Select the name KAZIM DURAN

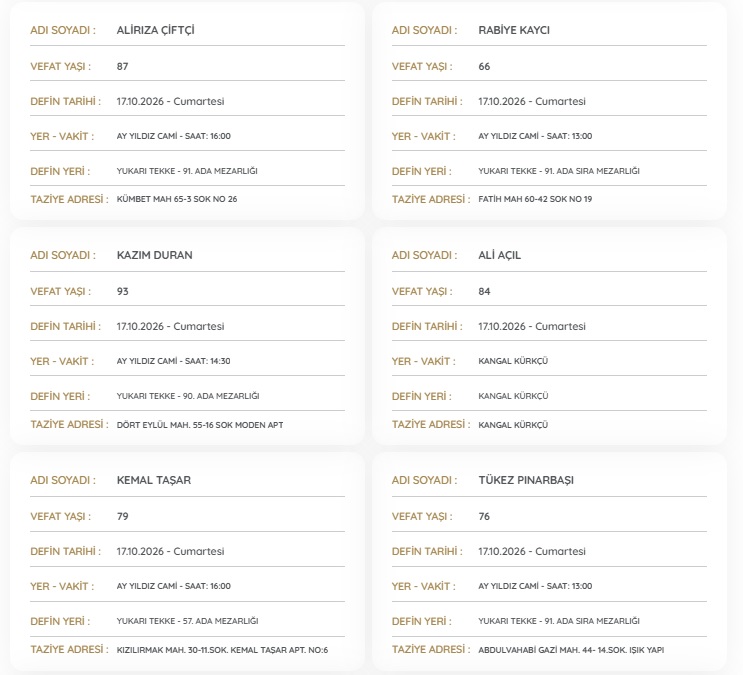pyautogui.click(x=154, y=255)
